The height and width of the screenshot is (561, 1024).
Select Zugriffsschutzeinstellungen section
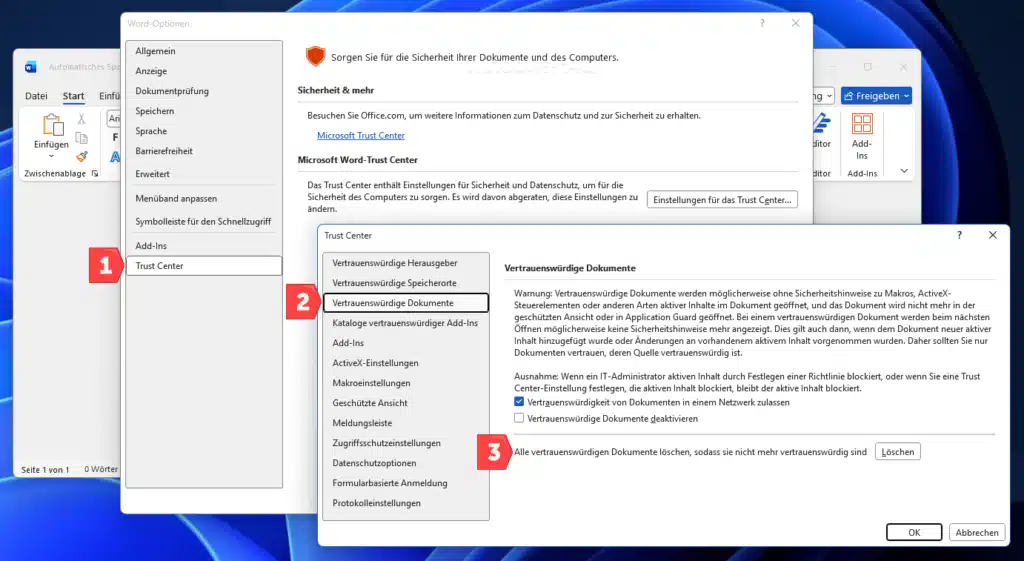[406, 443]
